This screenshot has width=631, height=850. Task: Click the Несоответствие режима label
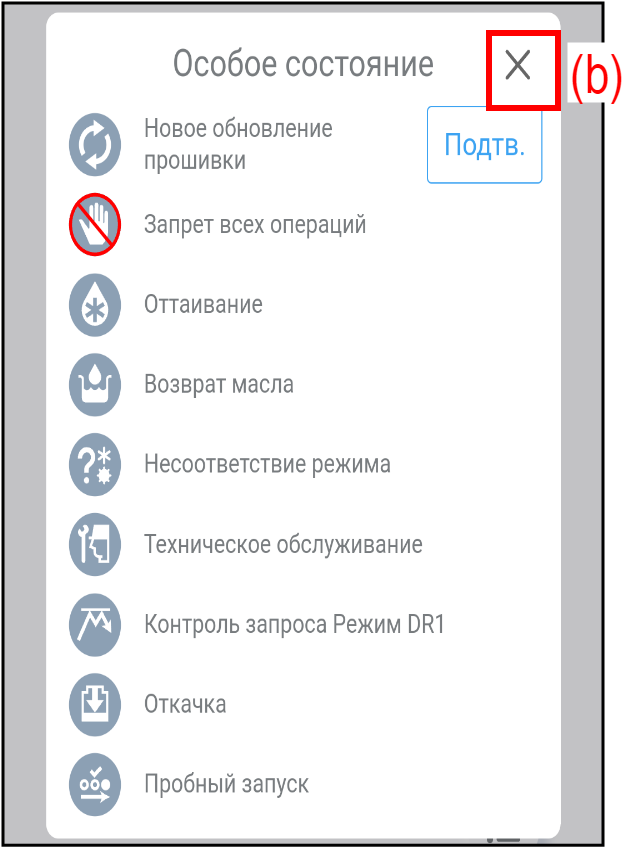click(x=267, y=465)
